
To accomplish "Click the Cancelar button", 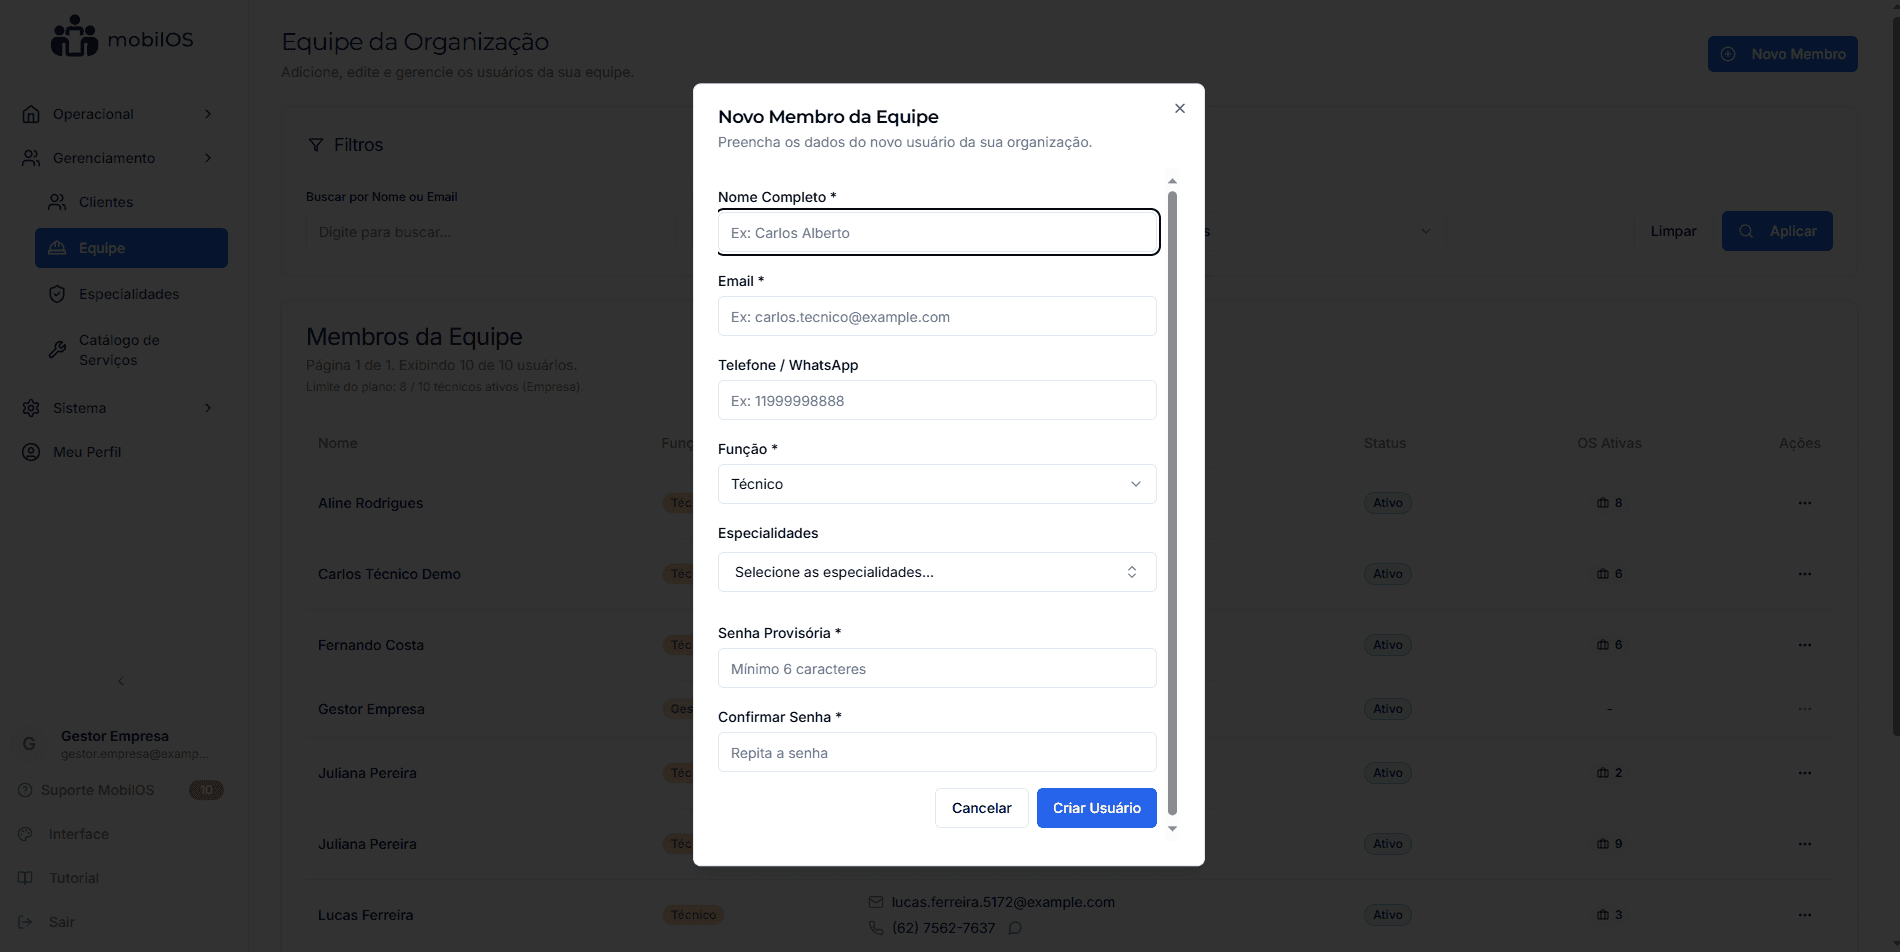I will [981, 808].
